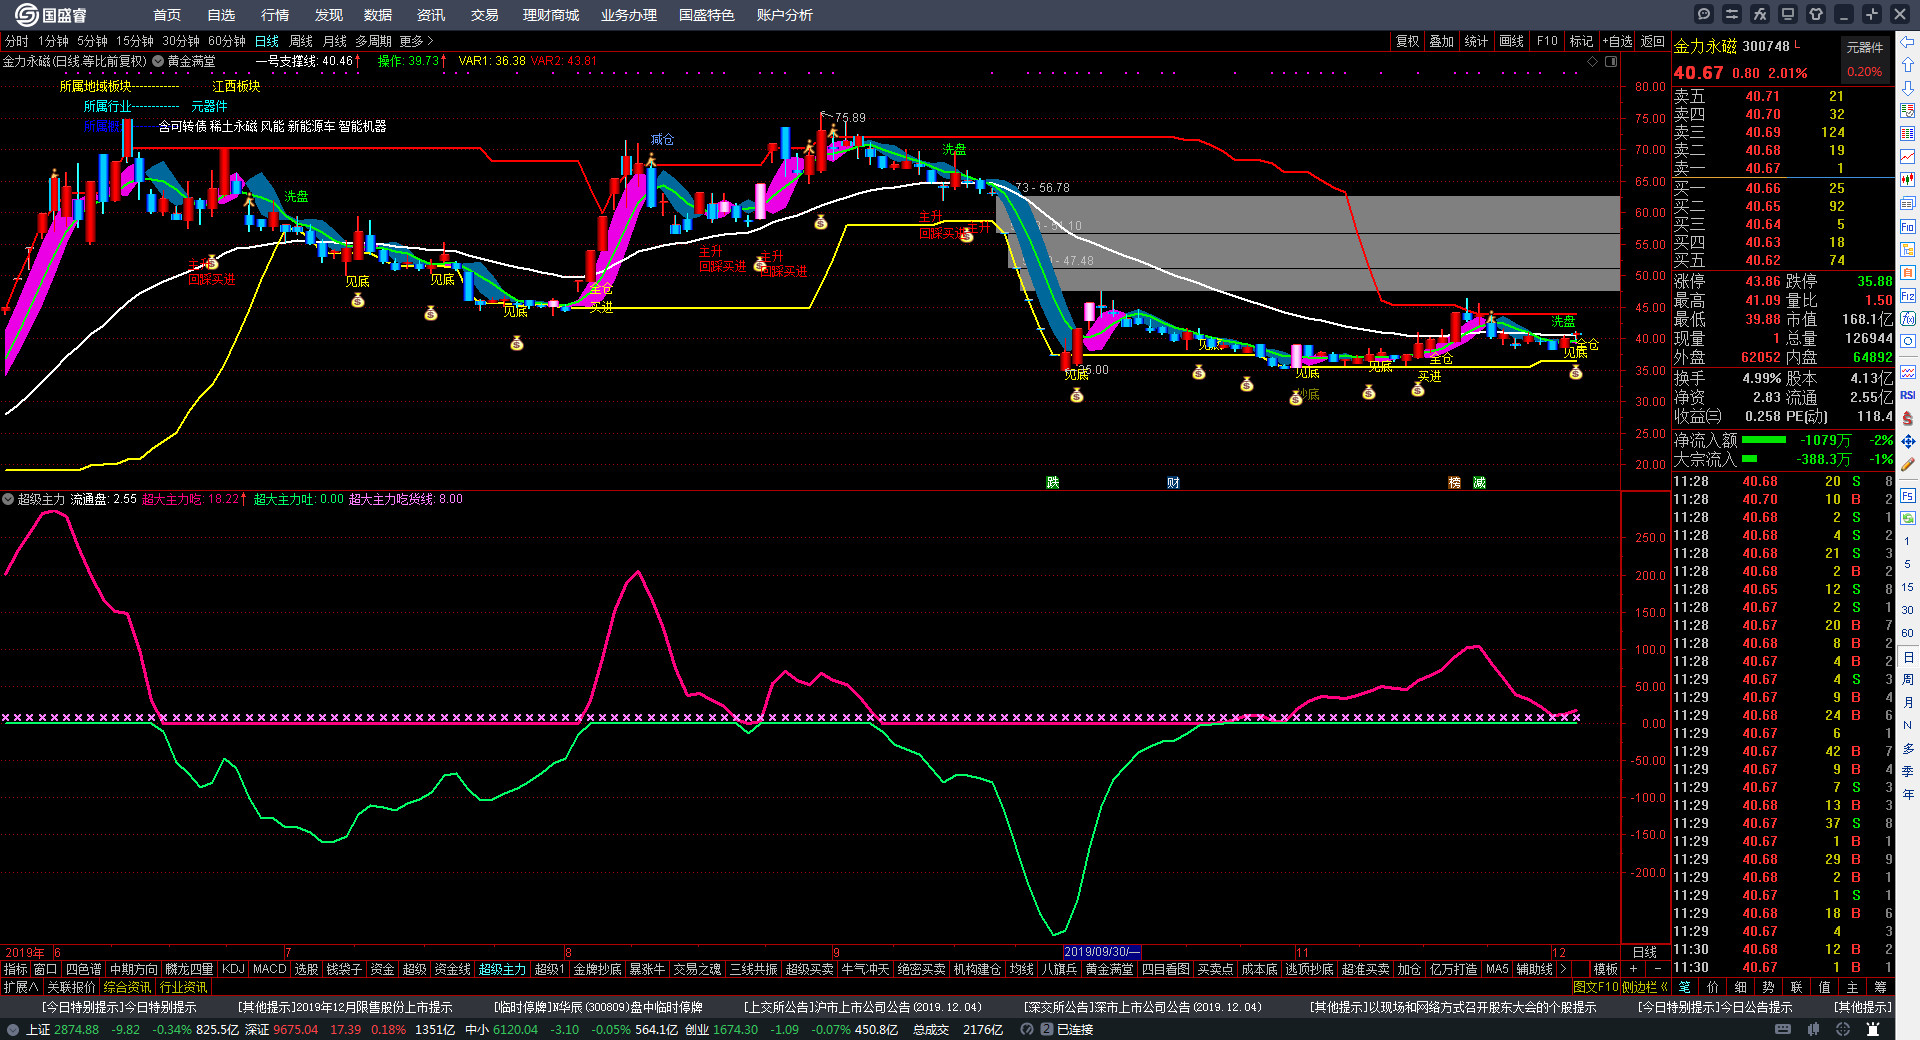Zoom out chart with − button
Screen dimensions: 1920x1040
point(1657,969)
